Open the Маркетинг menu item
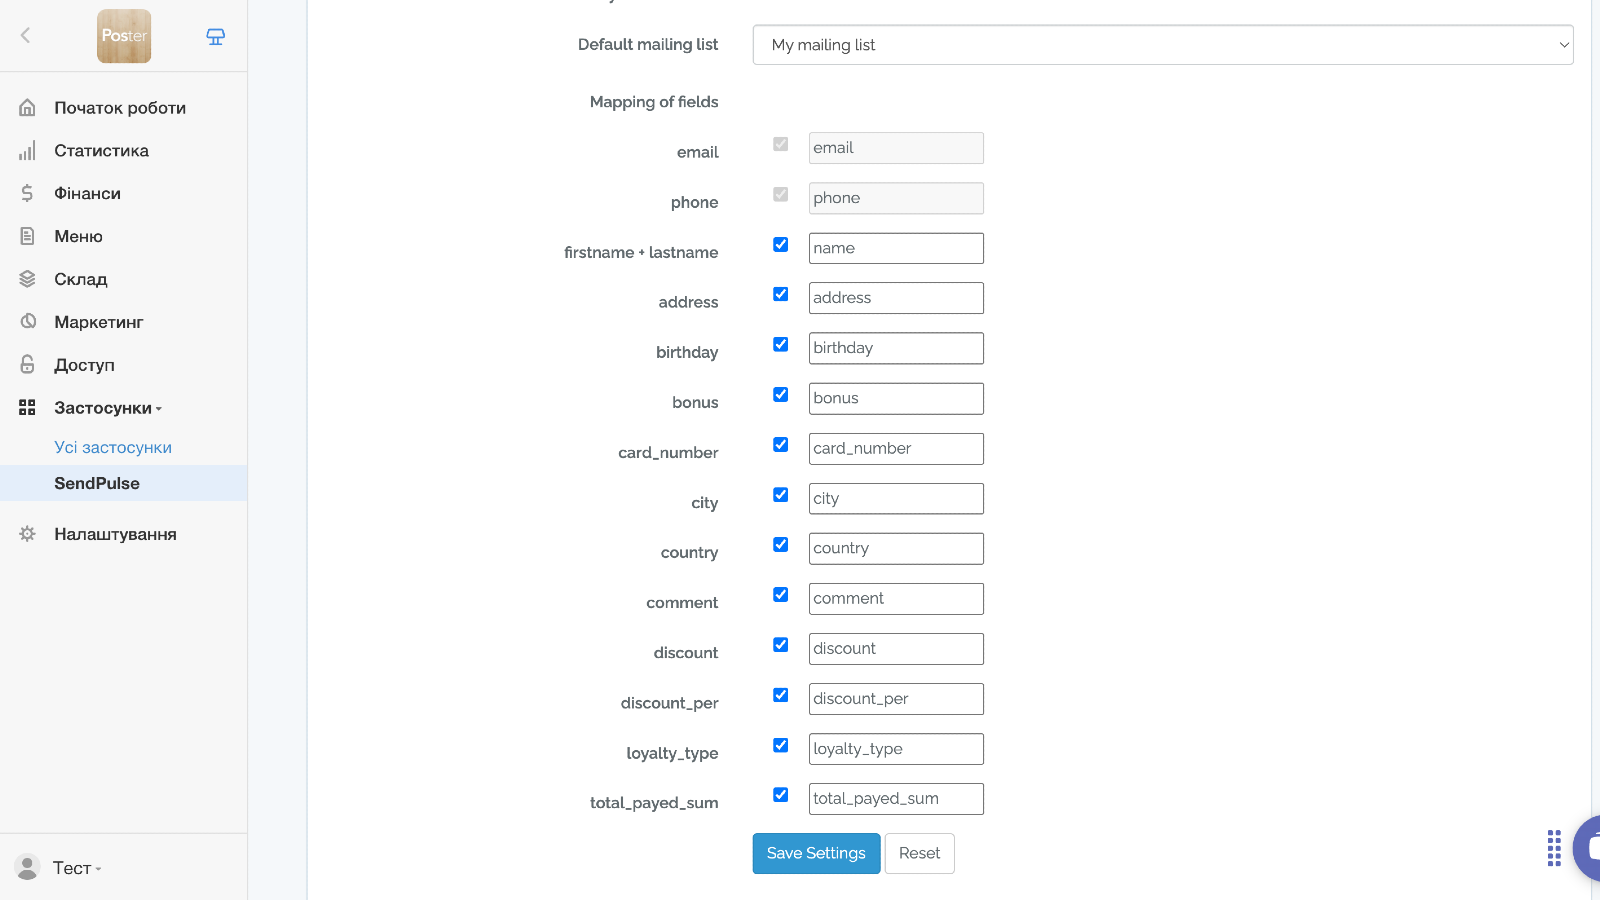The width and height of the screenshot is (1600, 900). (98, 322)
